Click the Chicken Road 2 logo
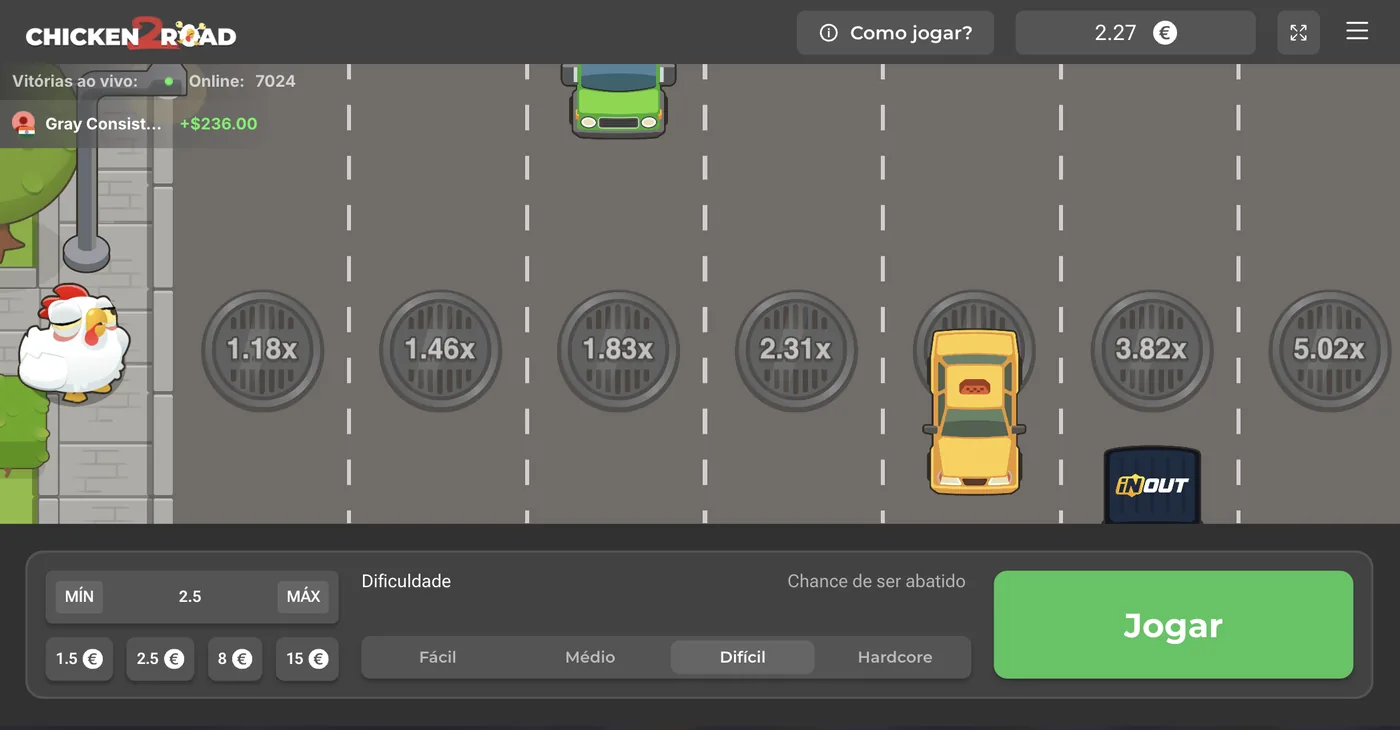Viewport: 1400px width, 730px height. (x=131, y=34)
